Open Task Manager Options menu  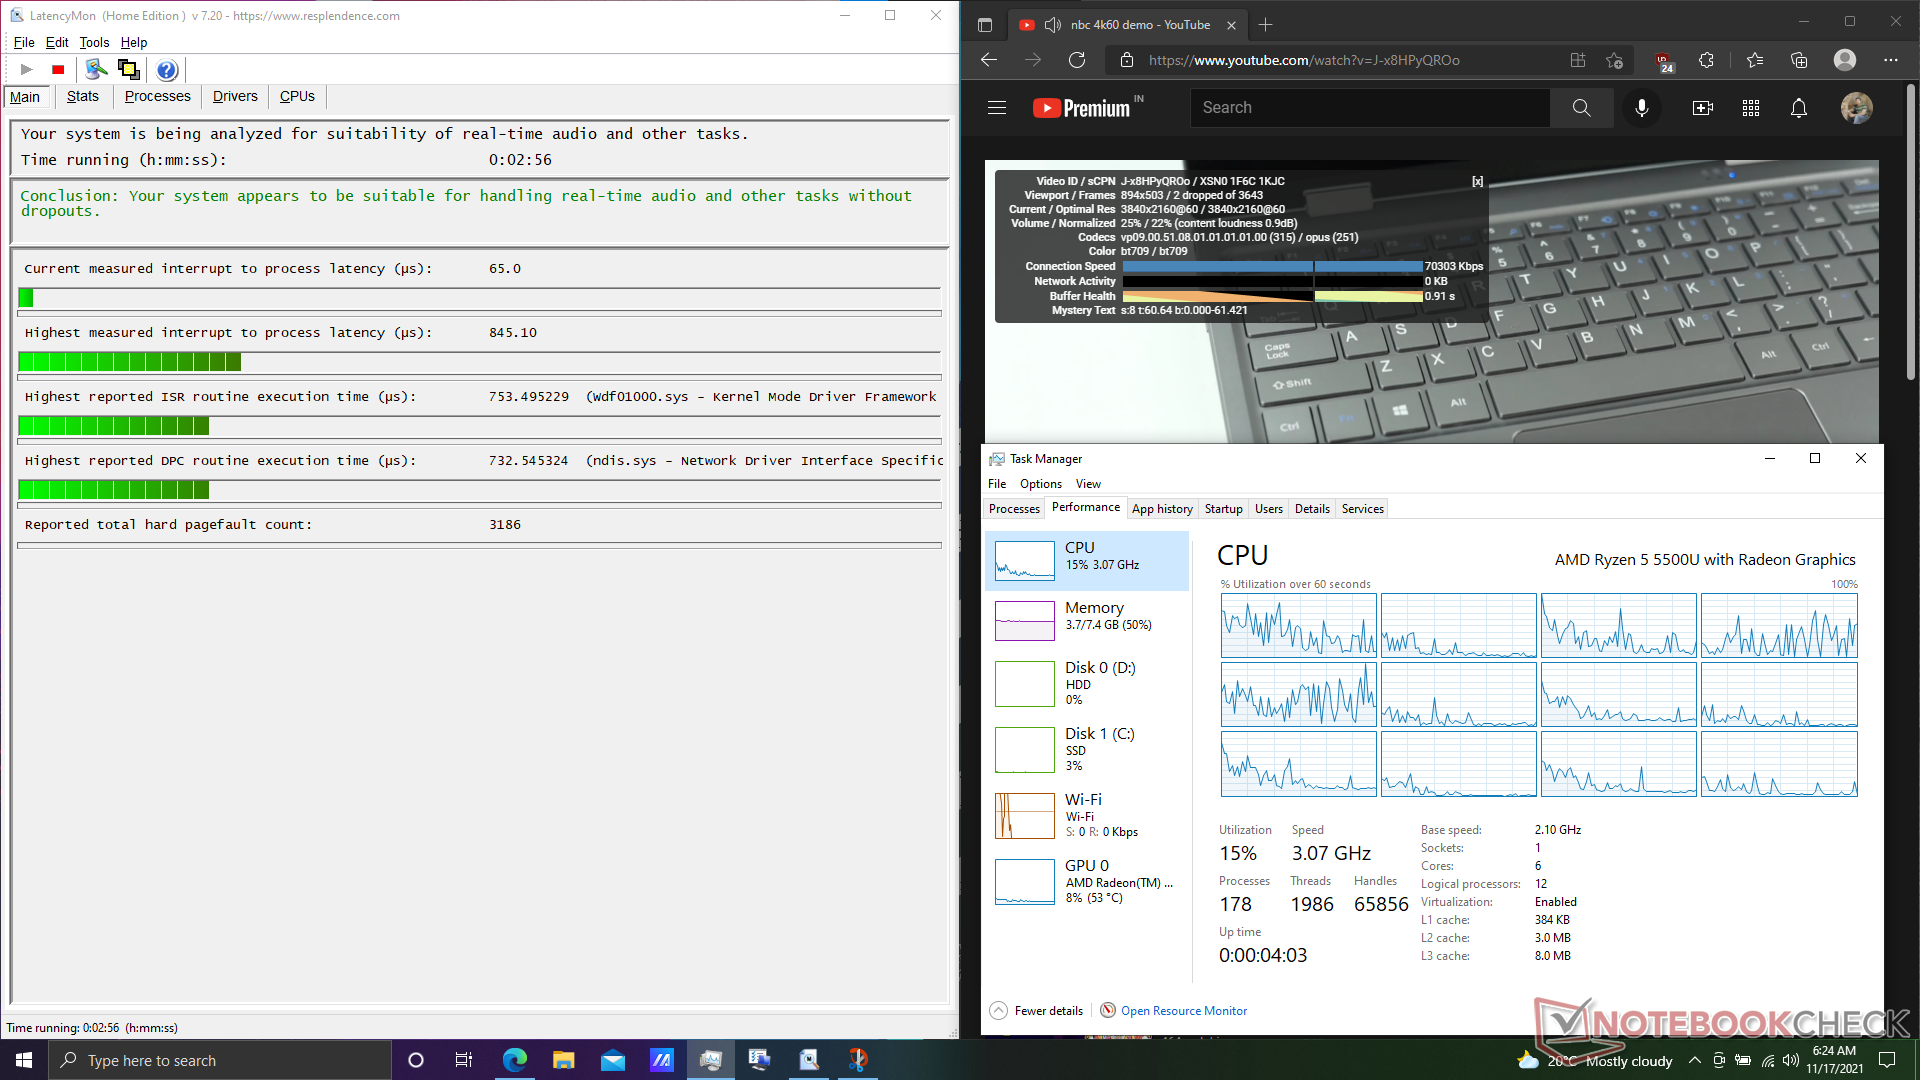(1040, 484)
